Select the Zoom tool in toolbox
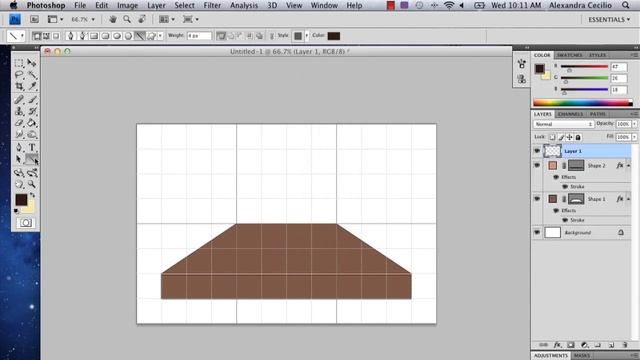This screenshot has height=360, width=640. (32, 184)
